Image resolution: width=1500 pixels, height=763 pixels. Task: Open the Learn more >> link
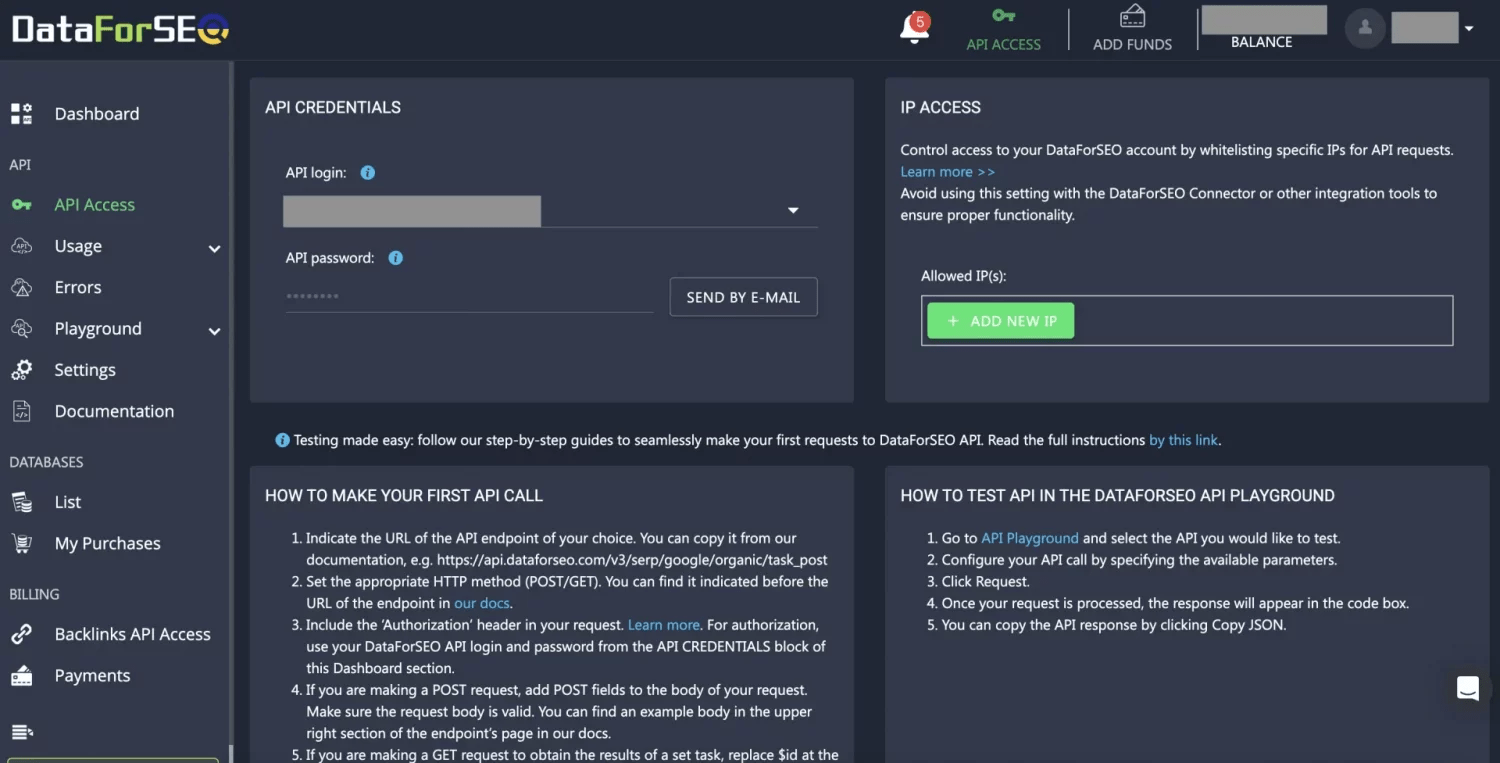948,172
